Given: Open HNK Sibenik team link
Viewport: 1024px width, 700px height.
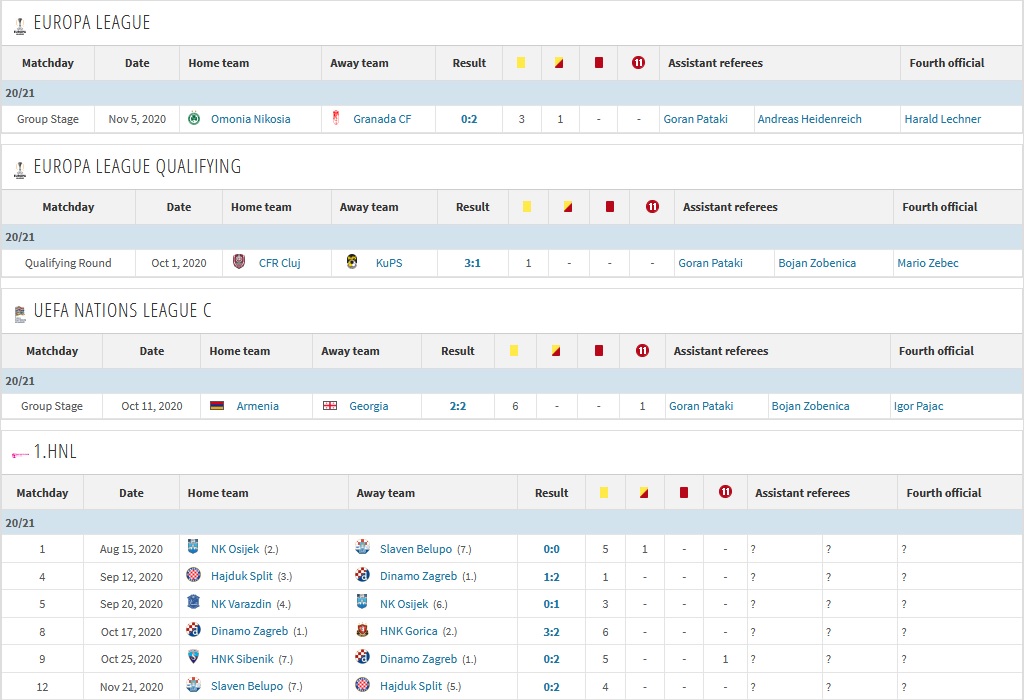Looking at the screenshot, I should pos(242,659).
